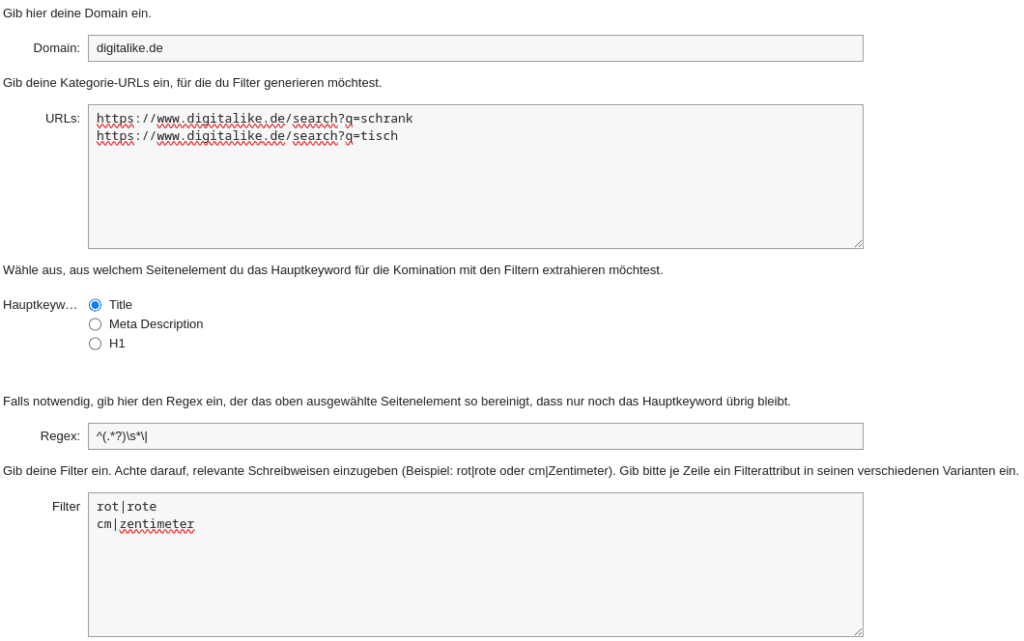Click the URL line ending in q=tisch
The height and width of the screenshot is (641, 1024).
click(x=247, y=136)
